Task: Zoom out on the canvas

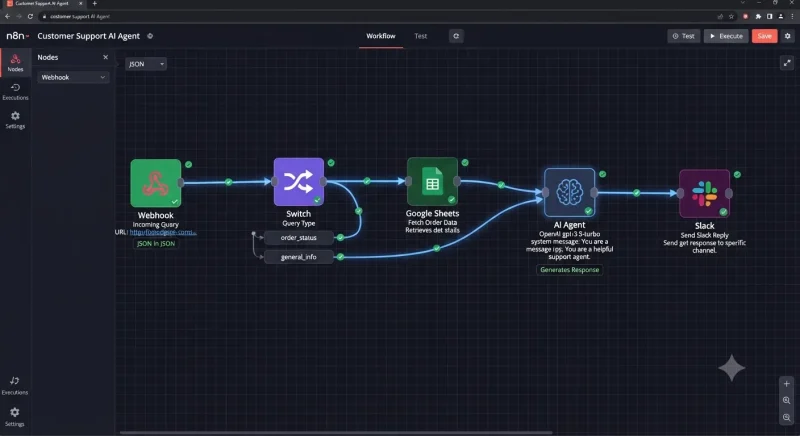Action: (787, 418)
